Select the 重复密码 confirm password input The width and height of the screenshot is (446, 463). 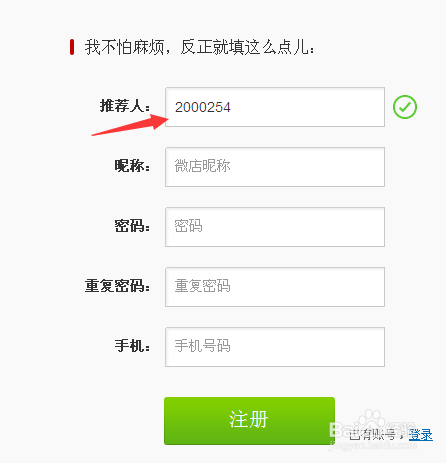point(275,287)
